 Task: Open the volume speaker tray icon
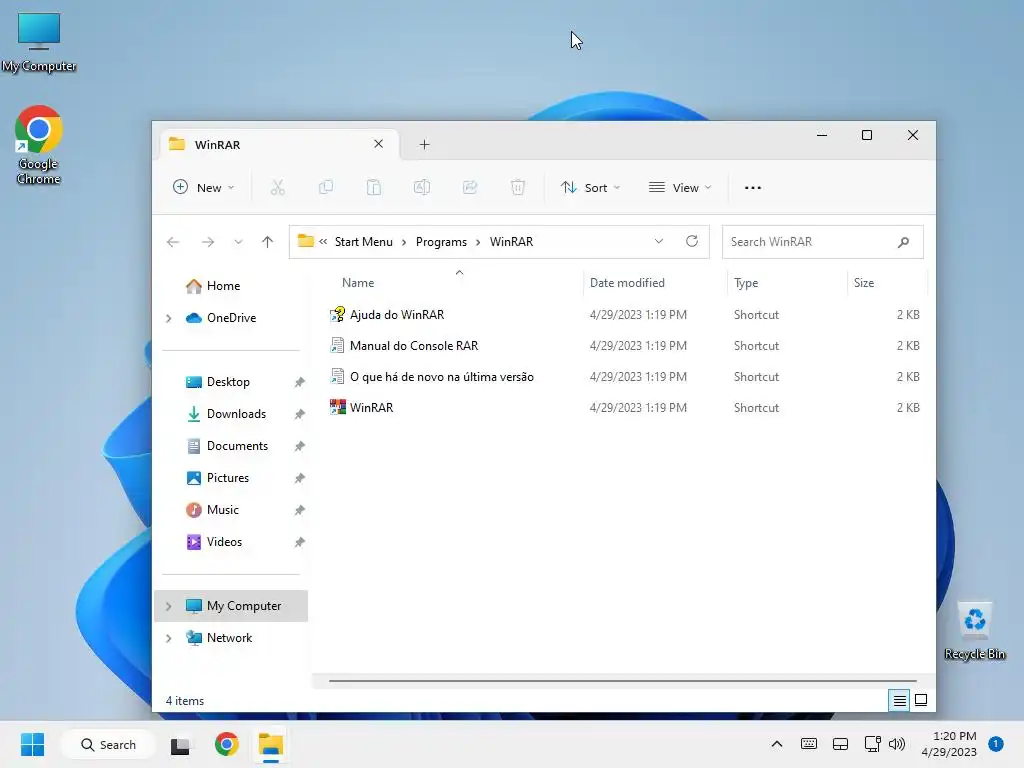click(897, 744)
